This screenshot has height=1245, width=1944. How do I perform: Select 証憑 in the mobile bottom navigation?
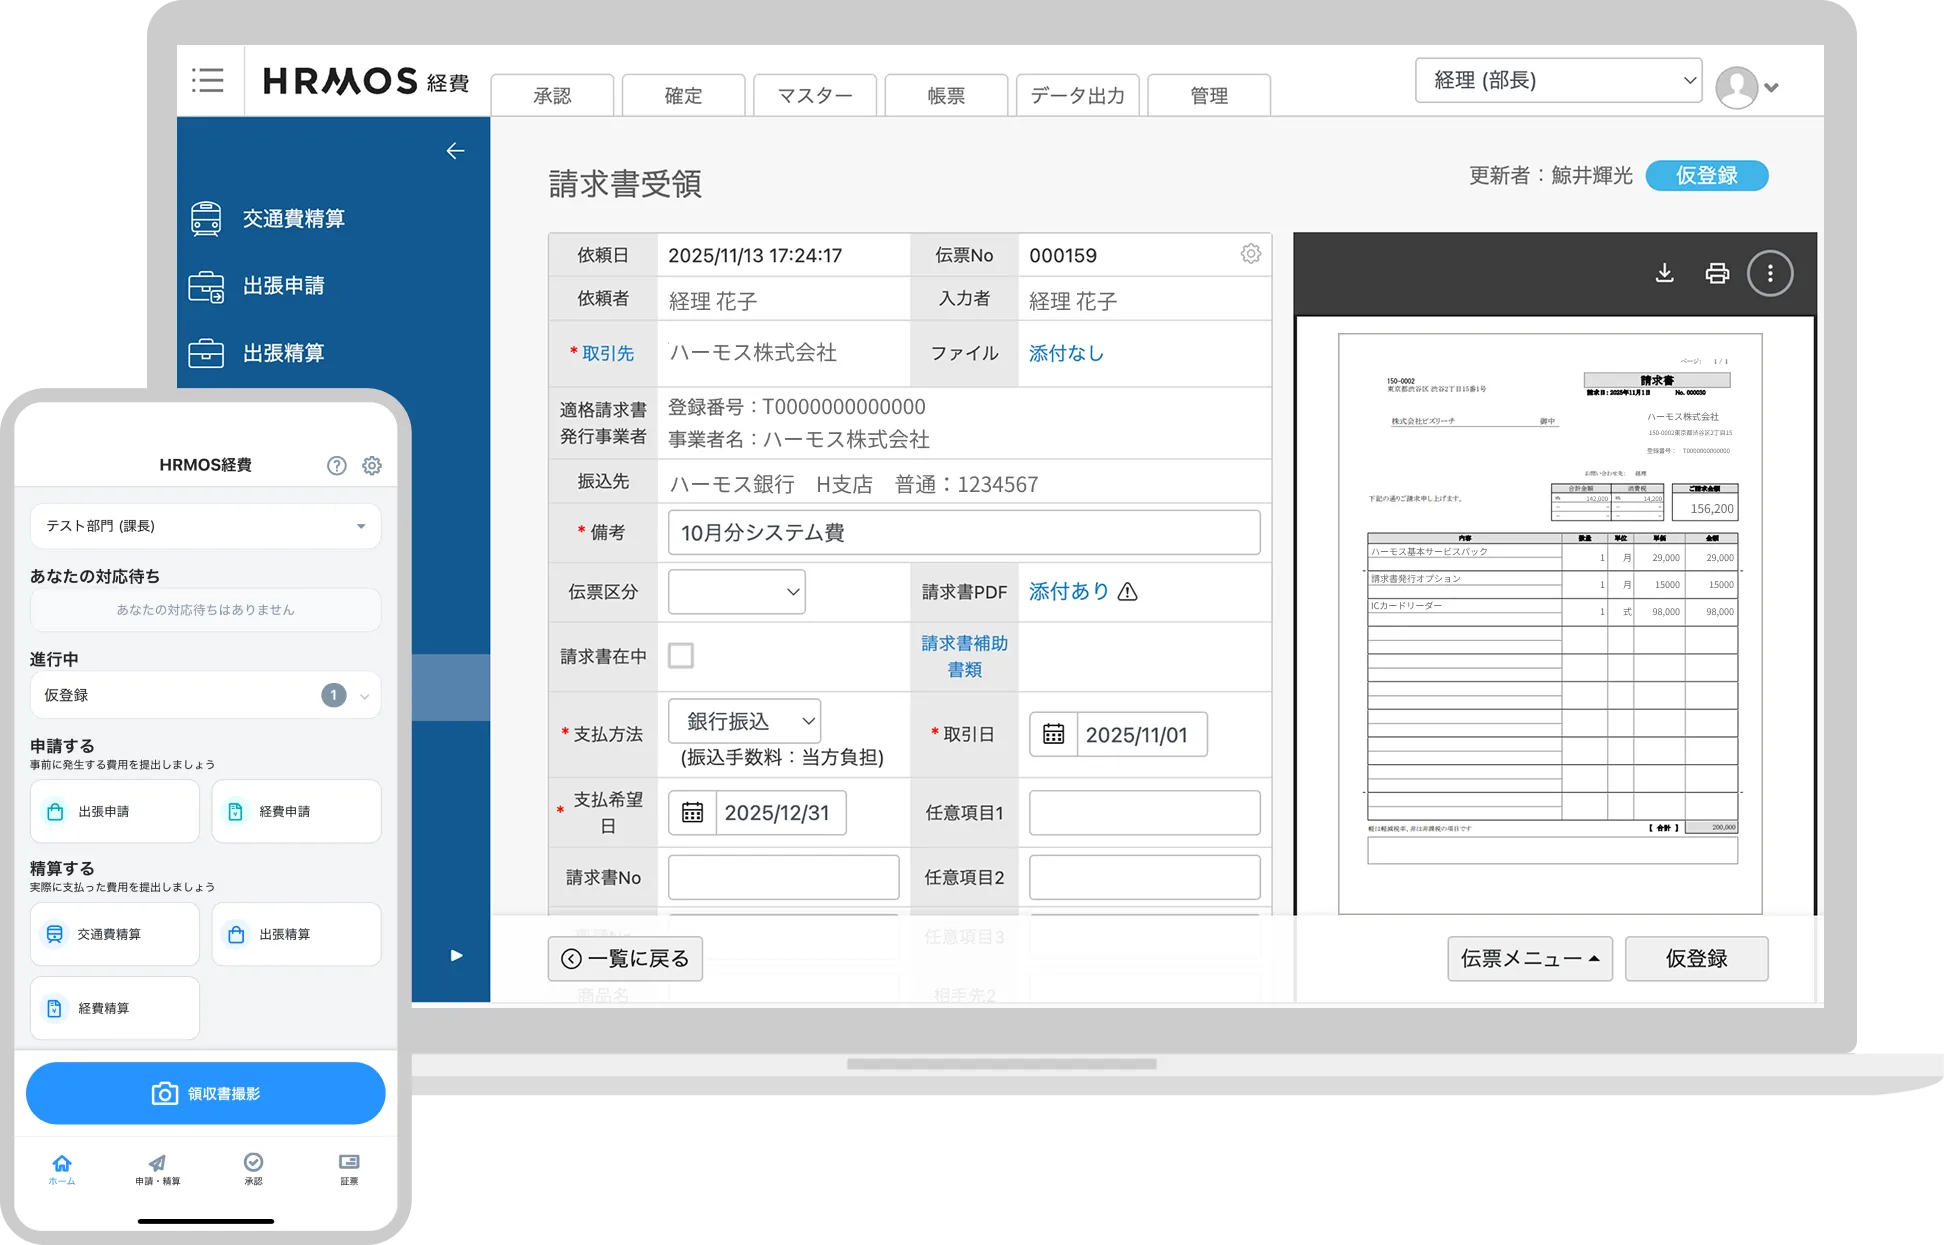pos(349,1170)
